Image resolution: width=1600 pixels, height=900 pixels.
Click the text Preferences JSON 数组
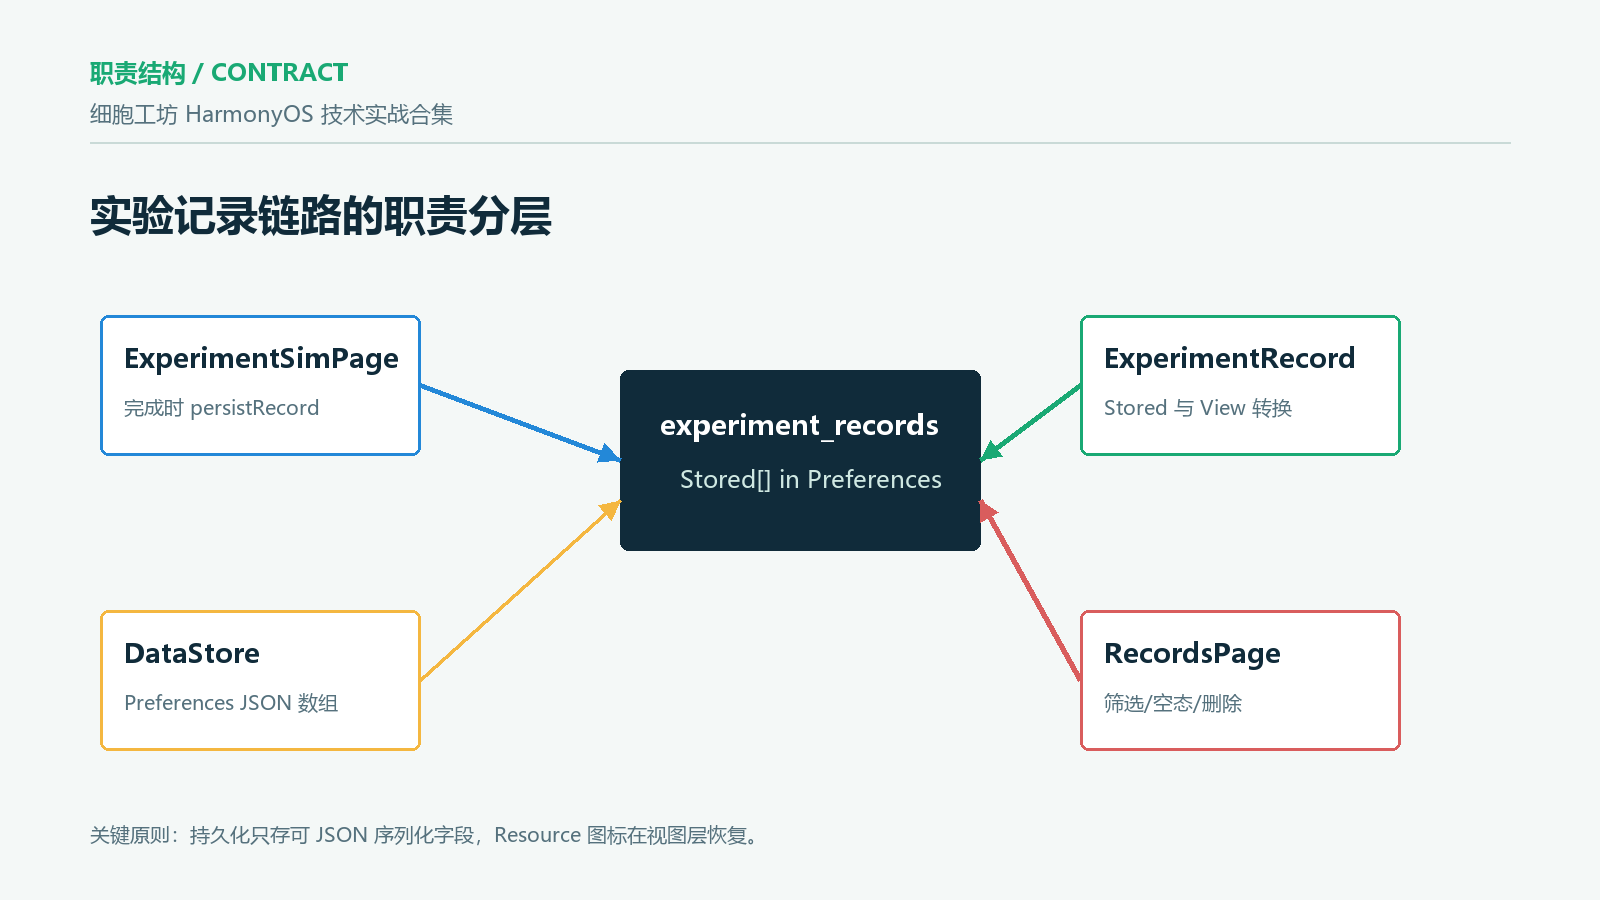point(231,703)
